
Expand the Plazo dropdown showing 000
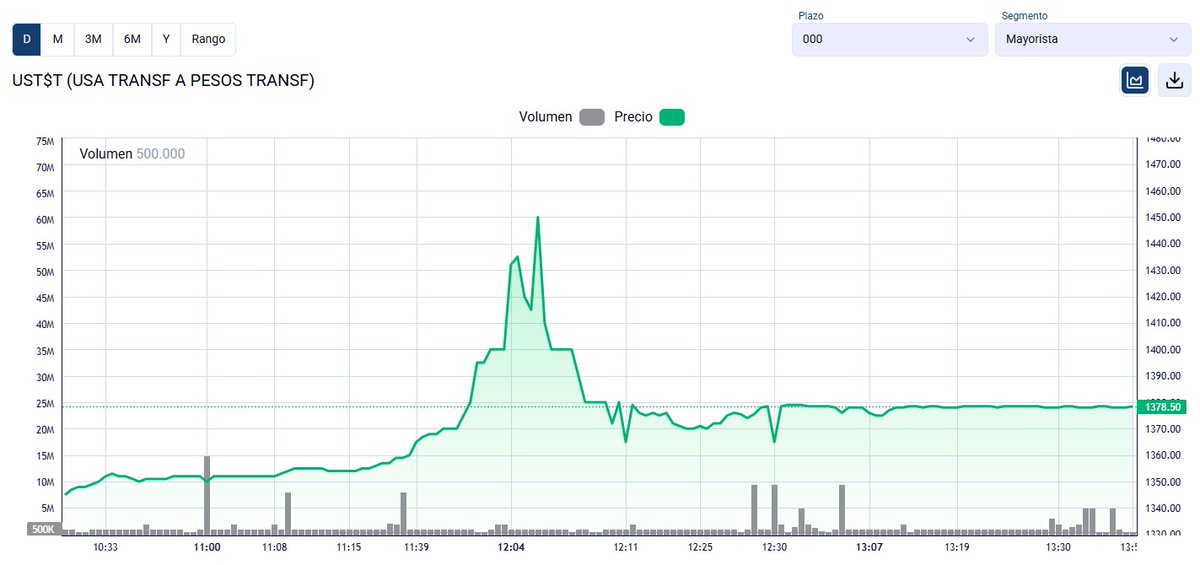pyautogui.click(x=889, y=39)
